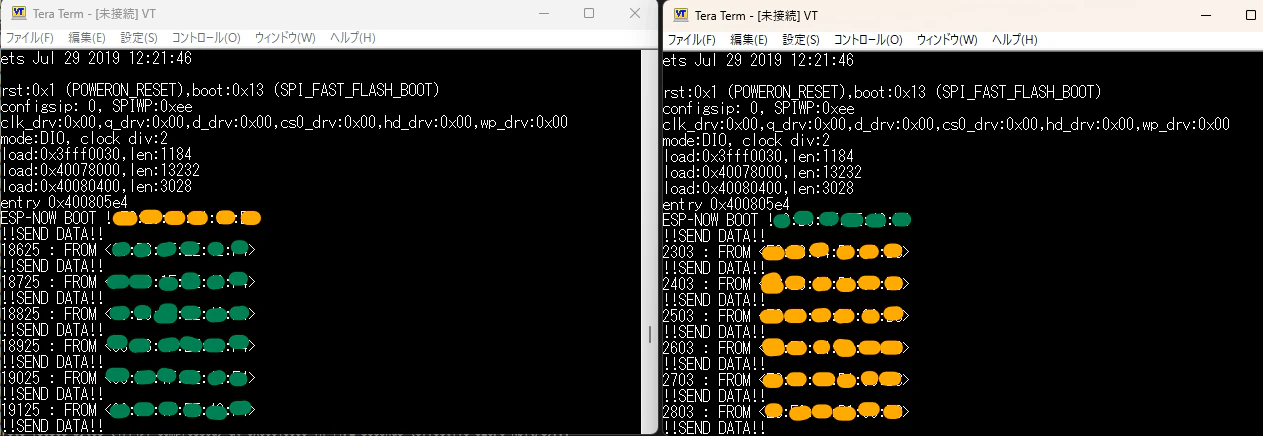1263x436 pixels.
Task: Minimize the left Tera Term window
Action: (x=543, y=13)
